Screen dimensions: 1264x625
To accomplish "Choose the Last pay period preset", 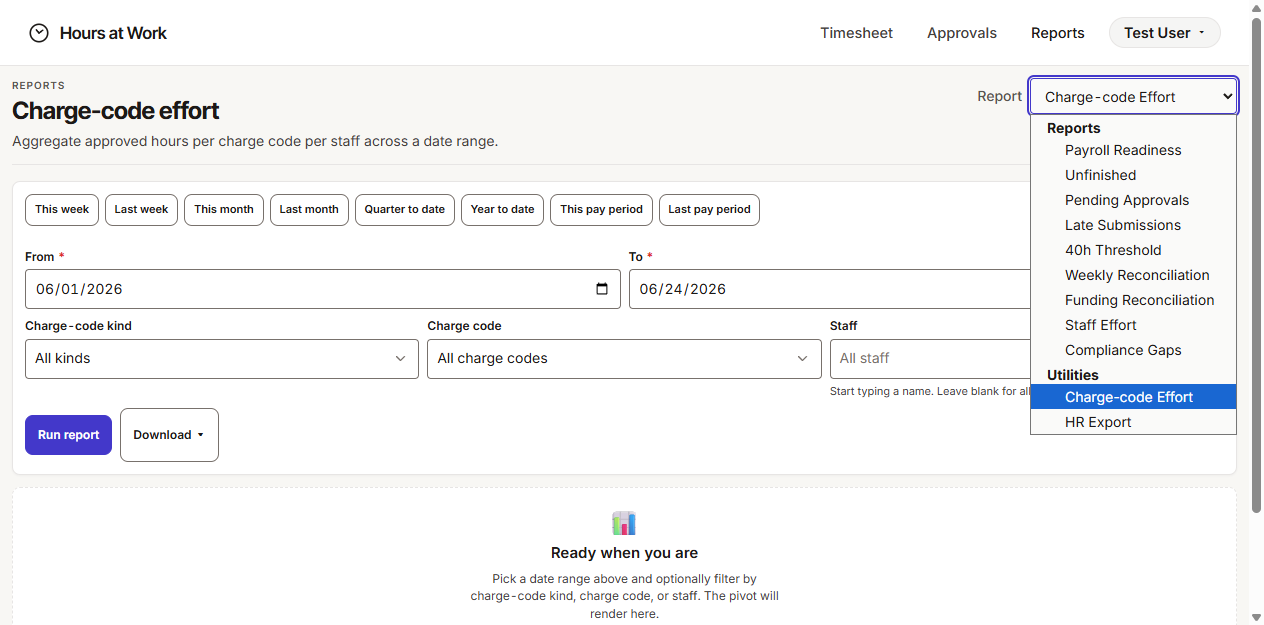I will pyautogui.click(x=709, y=210).
